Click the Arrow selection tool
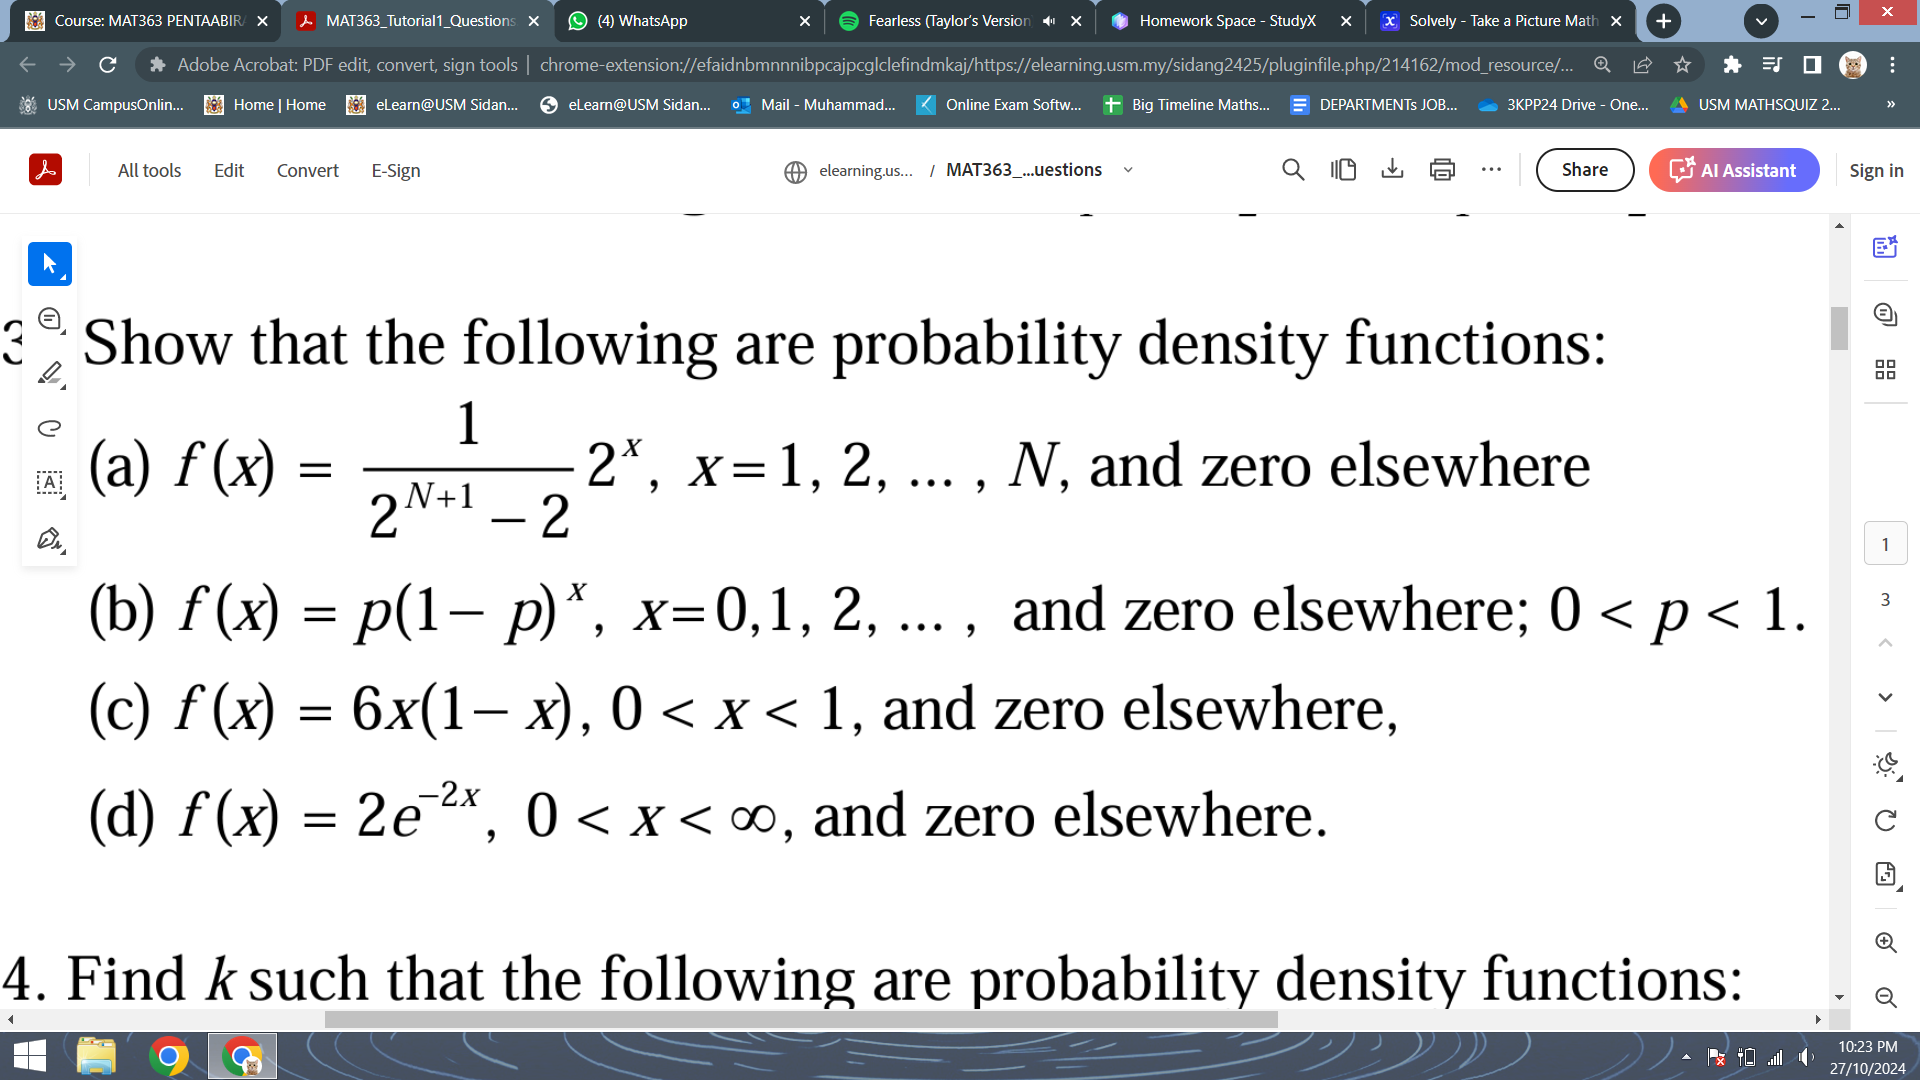Image resolution: width=1920 pixels, height=1080 pixels. (x=49, y=264)
